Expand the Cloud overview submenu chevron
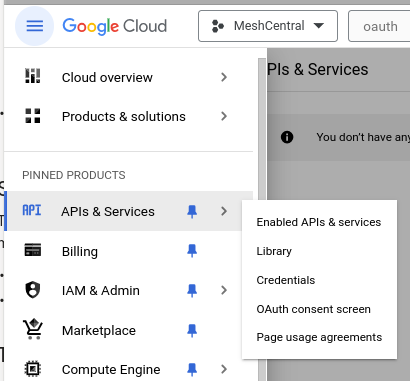The height and width of the screenshot is (381, 410). 224,77
